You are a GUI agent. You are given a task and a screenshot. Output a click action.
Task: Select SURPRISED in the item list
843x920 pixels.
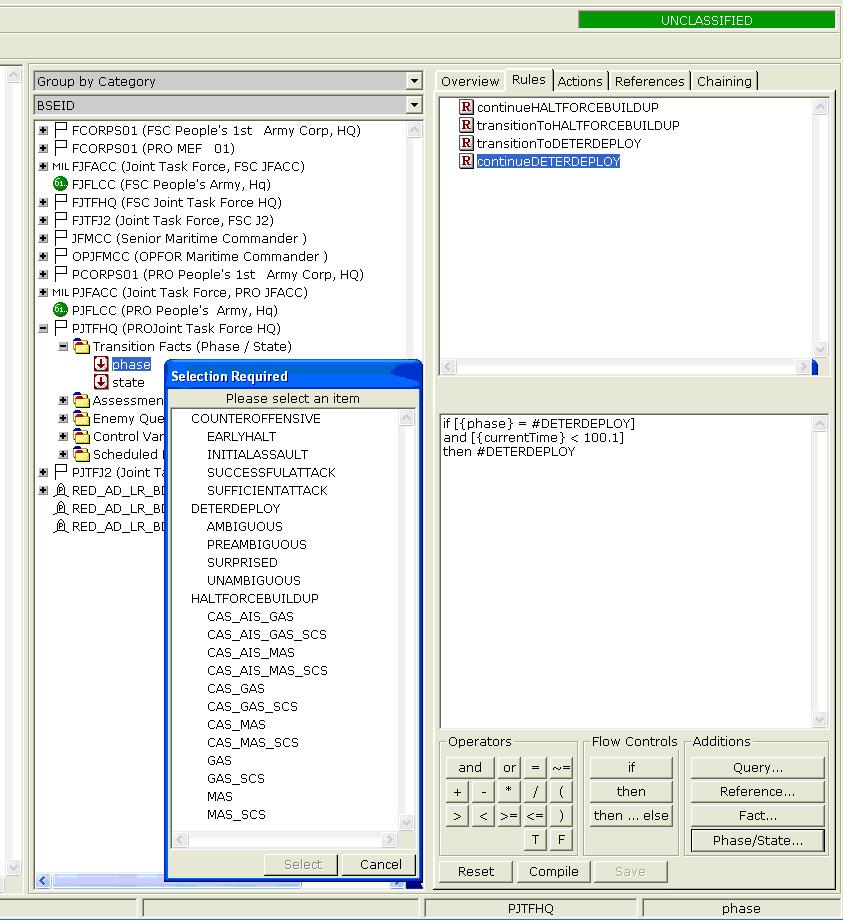click(242, 562)
